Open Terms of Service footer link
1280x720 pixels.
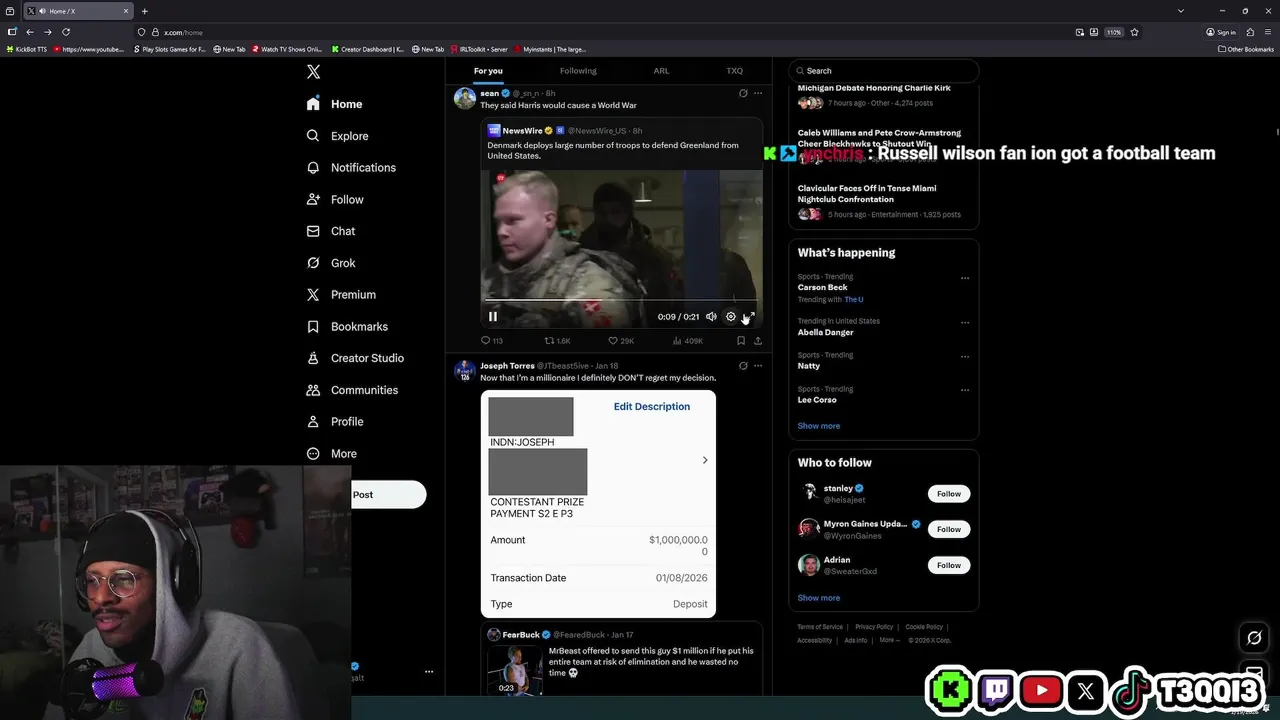(820, 627)
